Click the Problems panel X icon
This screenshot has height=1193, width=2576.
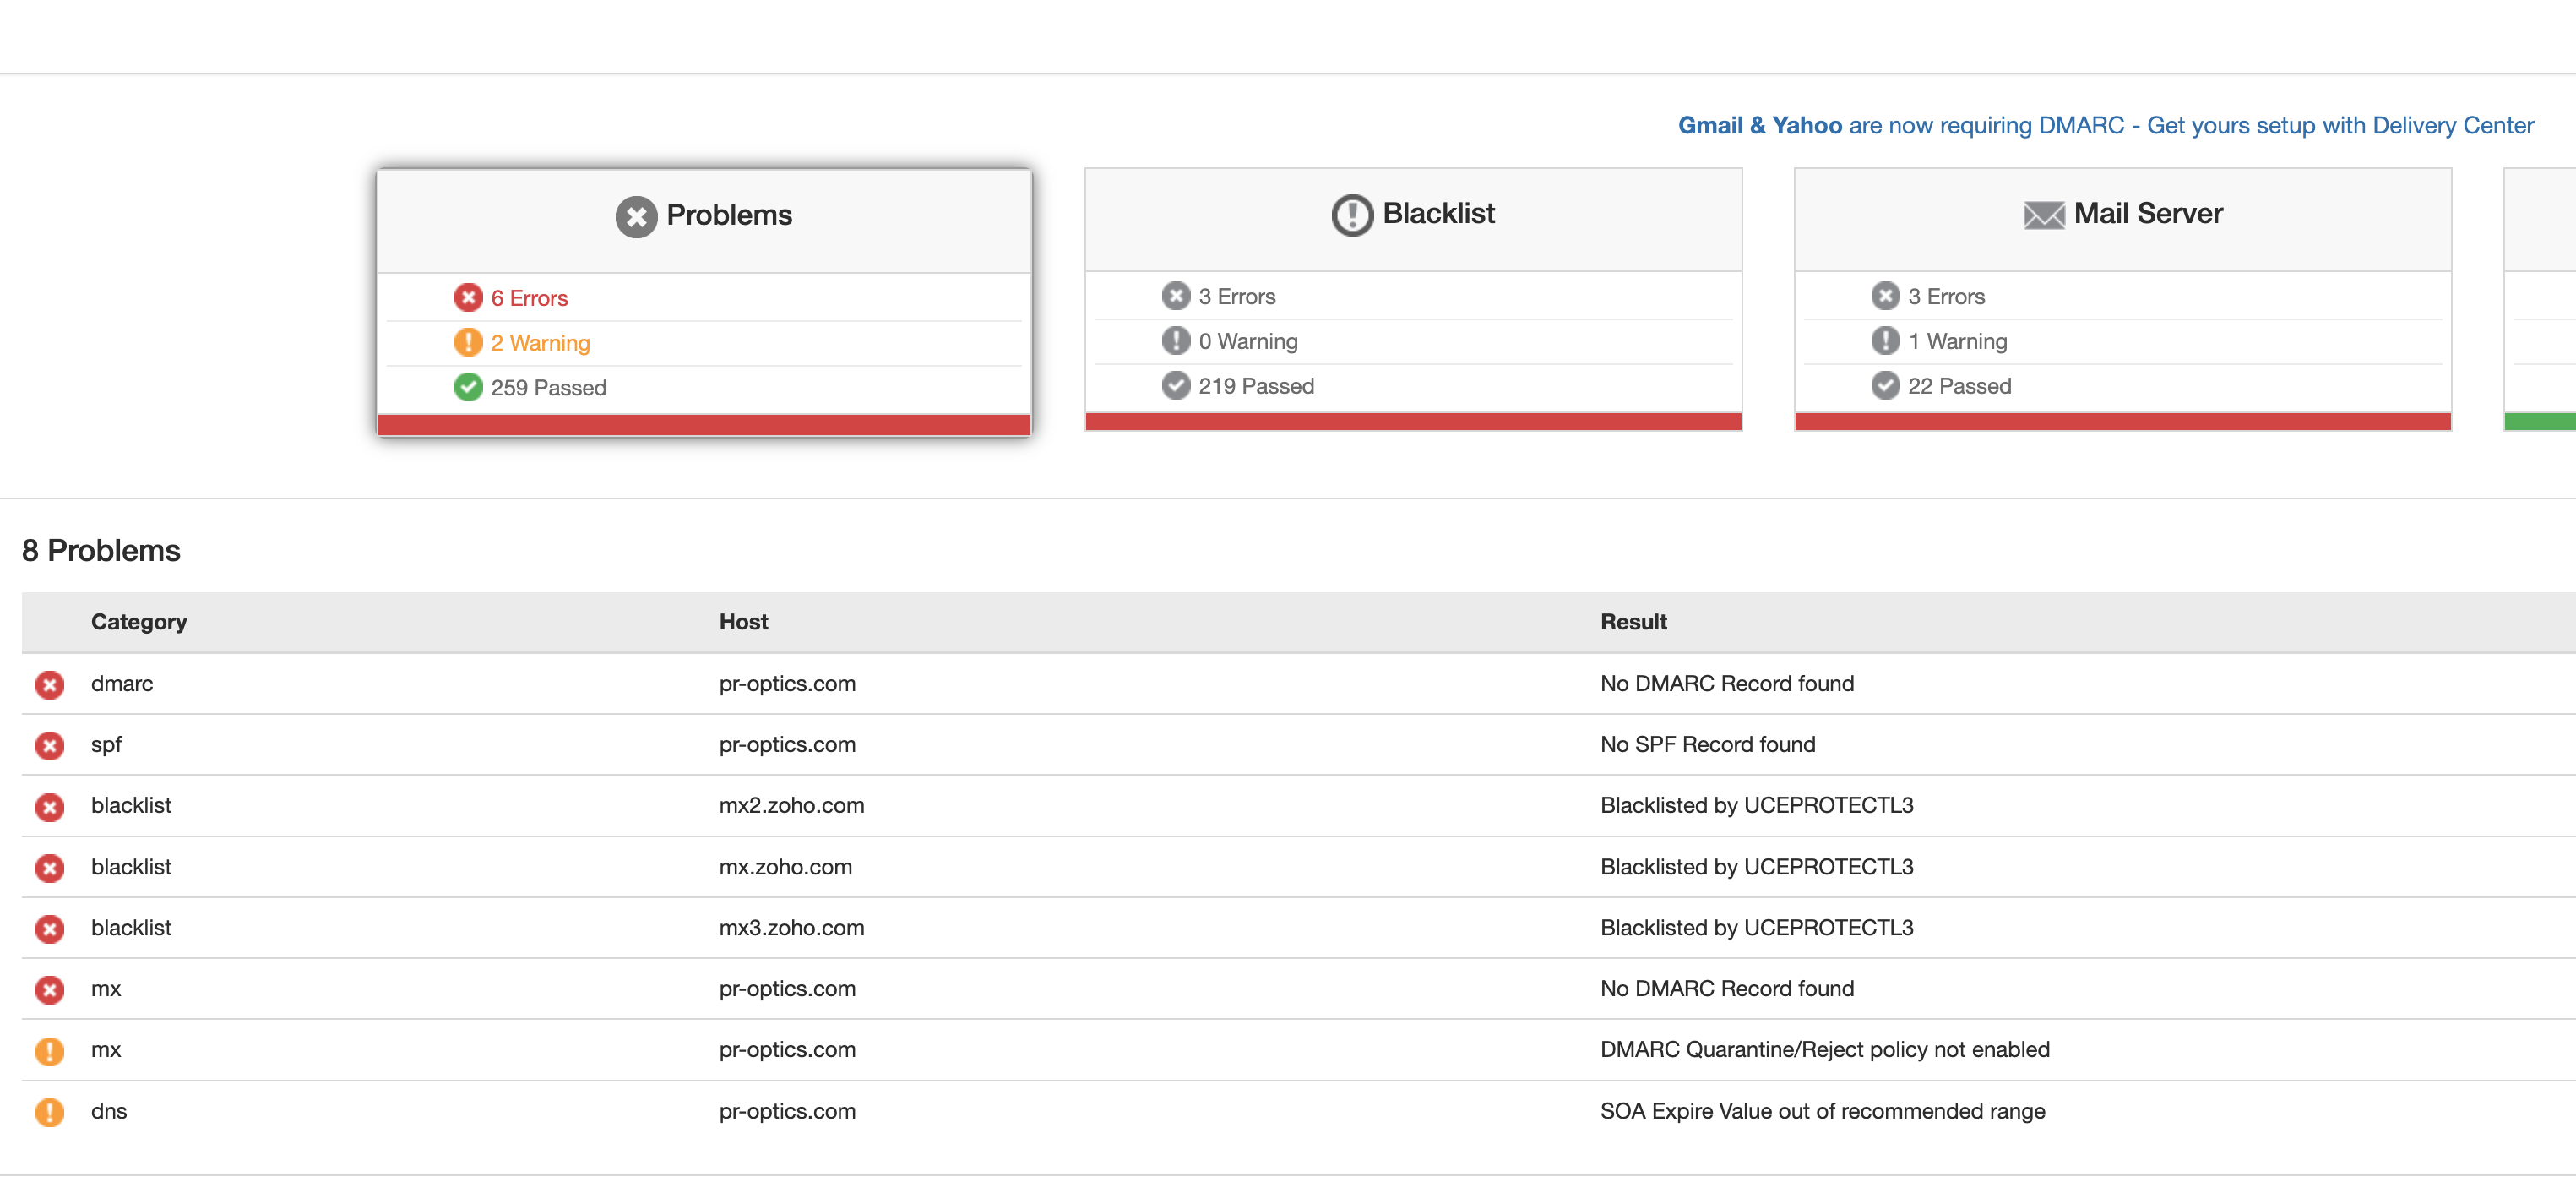point(636,216)
